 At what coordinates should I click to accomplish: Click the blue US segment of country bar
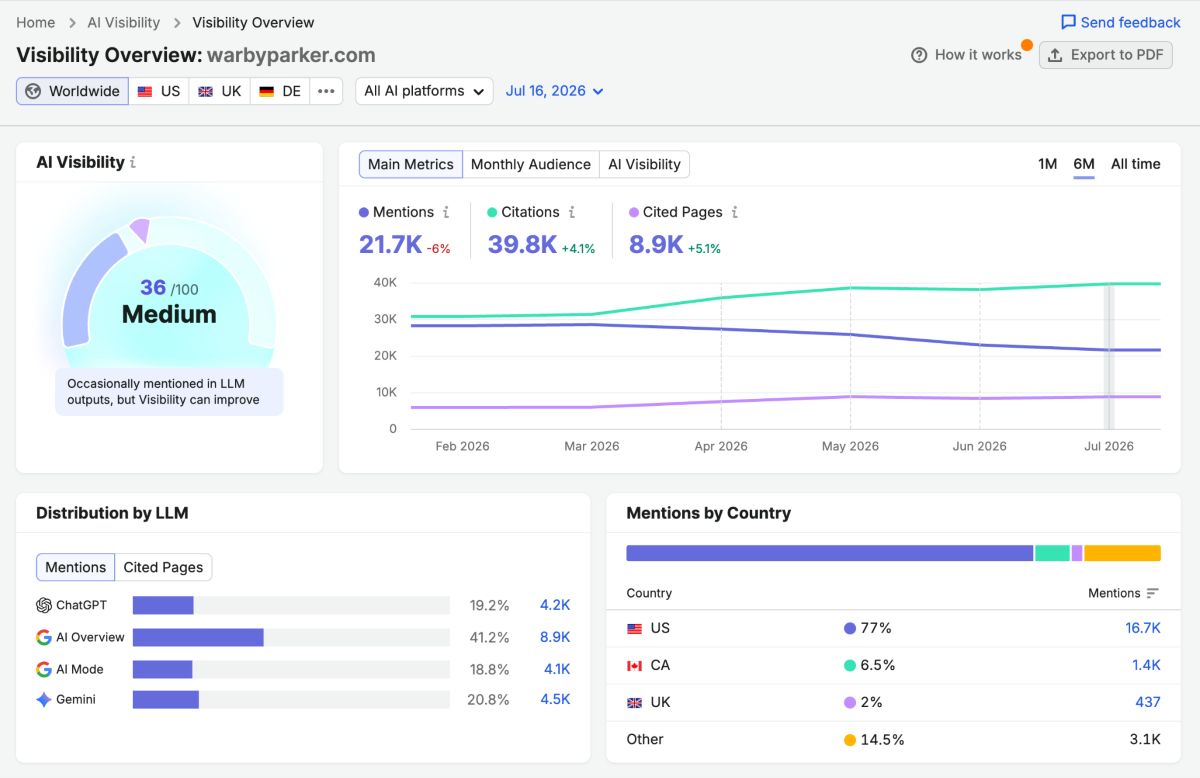click(x=830, y=553)
